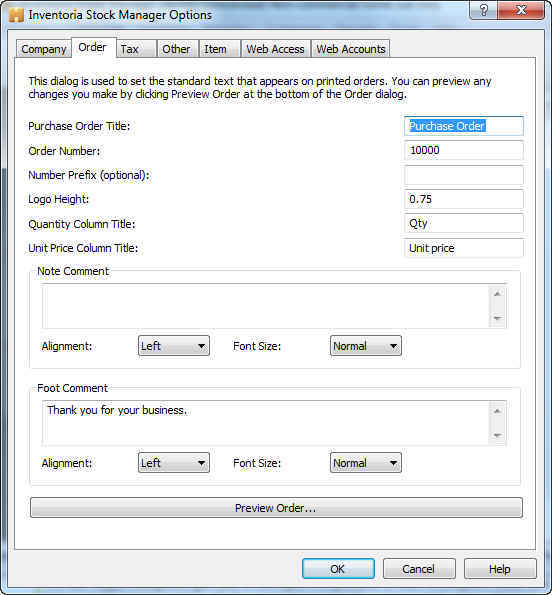Click the title bar help question mark
The width and height of the screenshot is (552, 595).
tap(483, 10)
